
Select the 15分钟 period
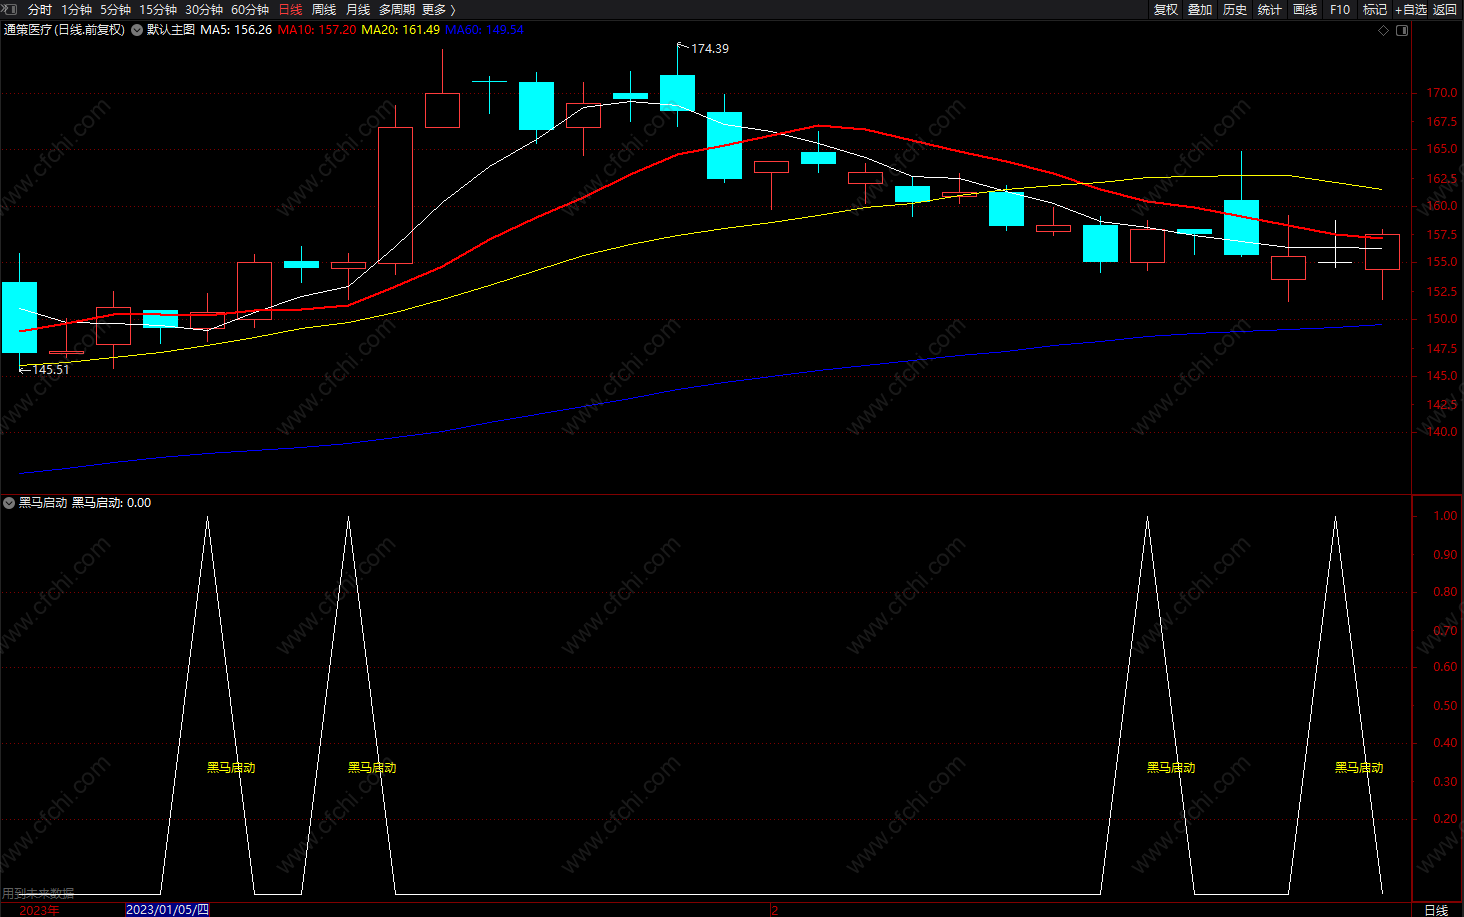pos(158,9)
